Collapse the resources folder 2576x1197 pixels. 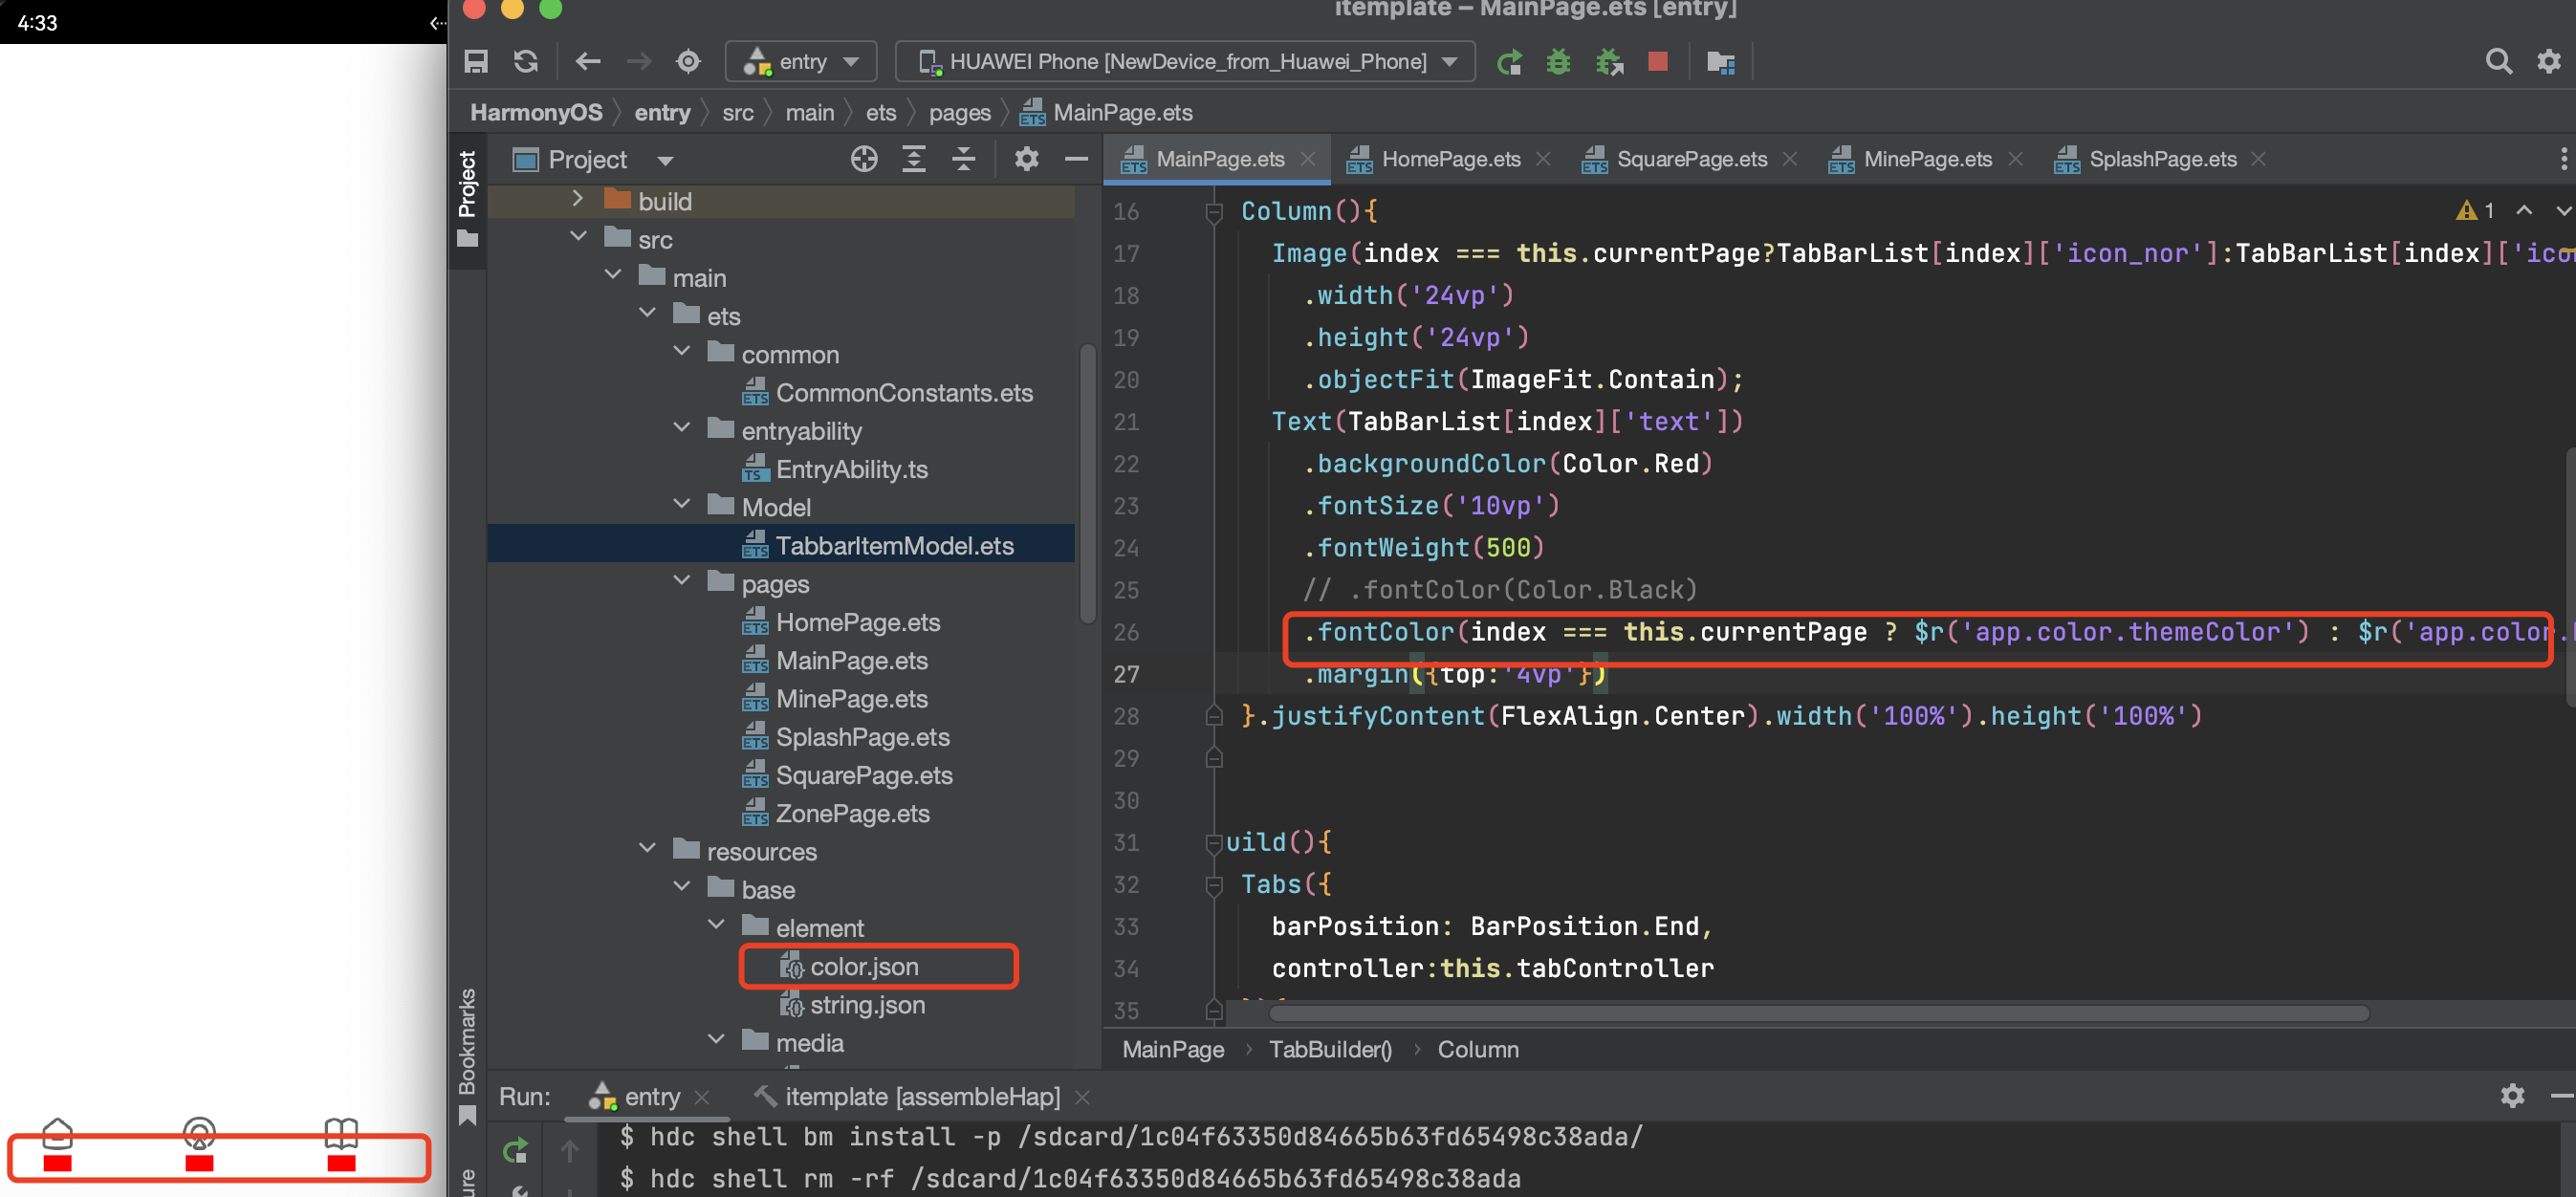point(648,849)
